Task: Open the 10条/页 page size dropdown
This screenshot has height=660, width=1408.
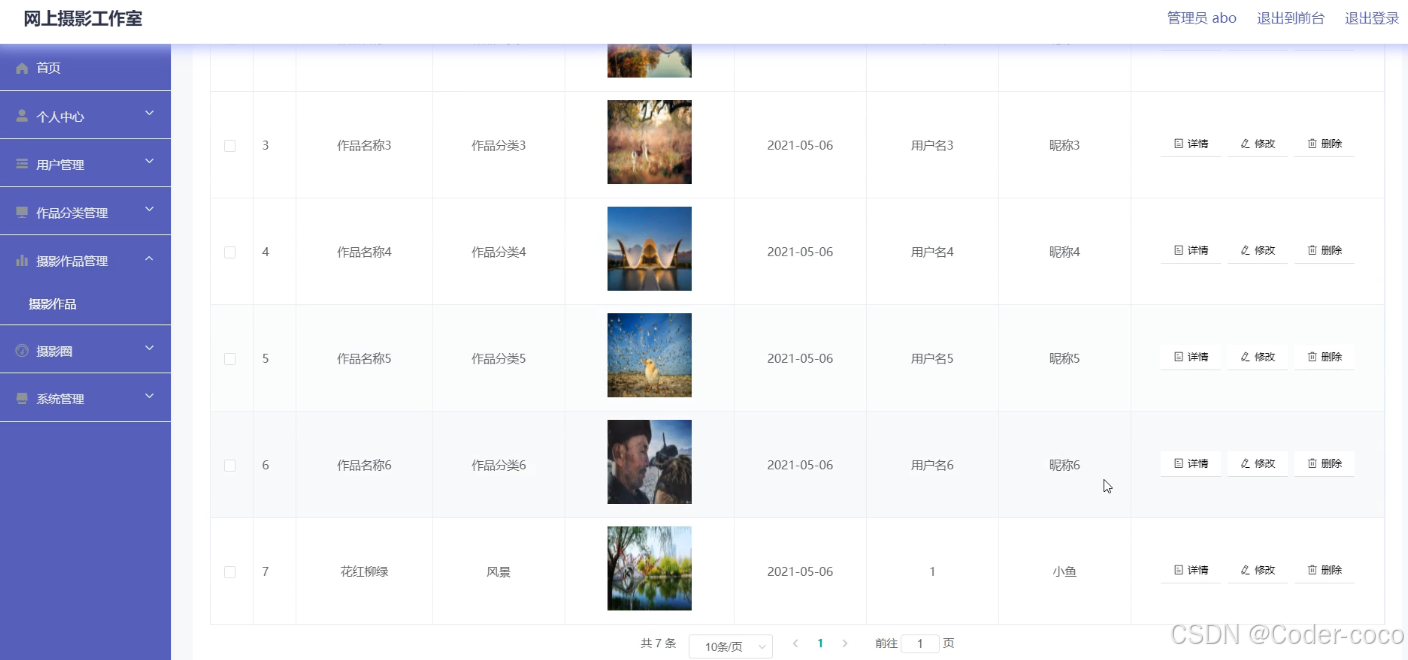Action: pos(731,647)
